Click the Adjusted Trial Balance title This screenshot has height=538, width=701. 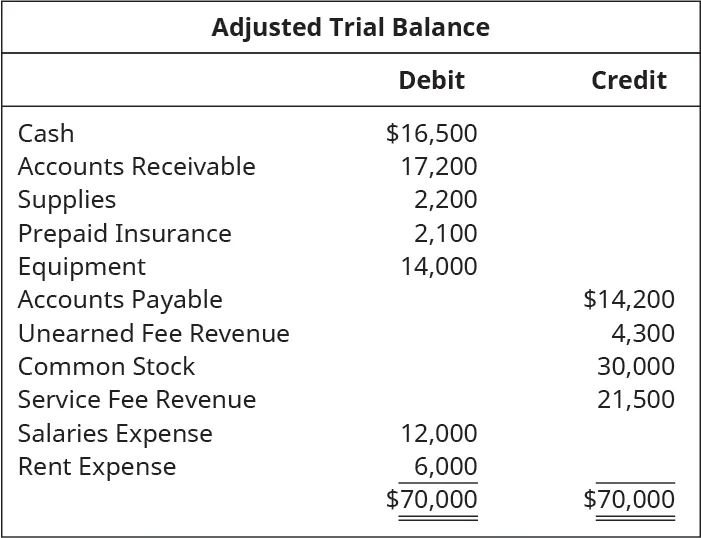point(350,27)
